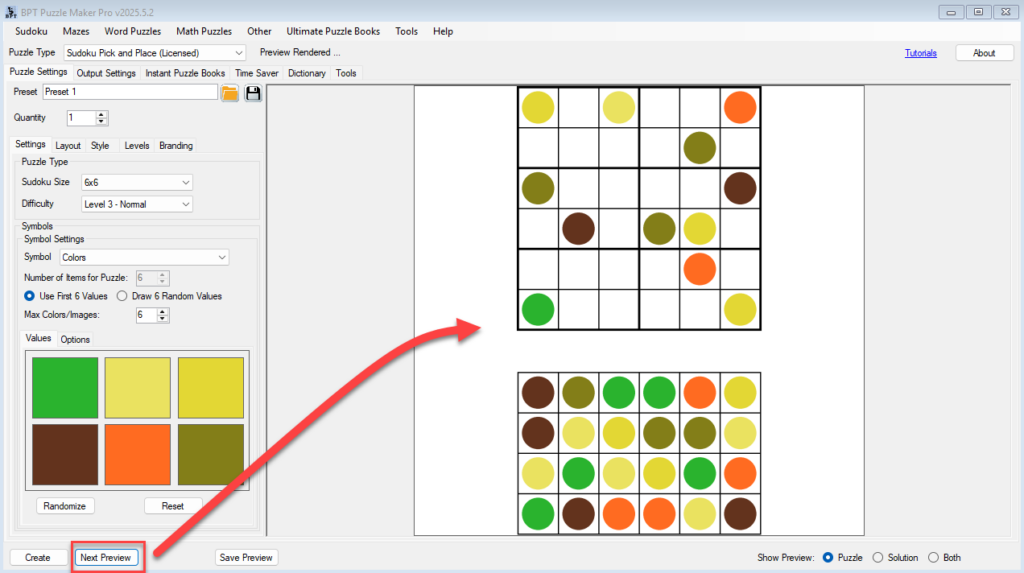
Task: Open the Dictionary tab
Action: 307,73
